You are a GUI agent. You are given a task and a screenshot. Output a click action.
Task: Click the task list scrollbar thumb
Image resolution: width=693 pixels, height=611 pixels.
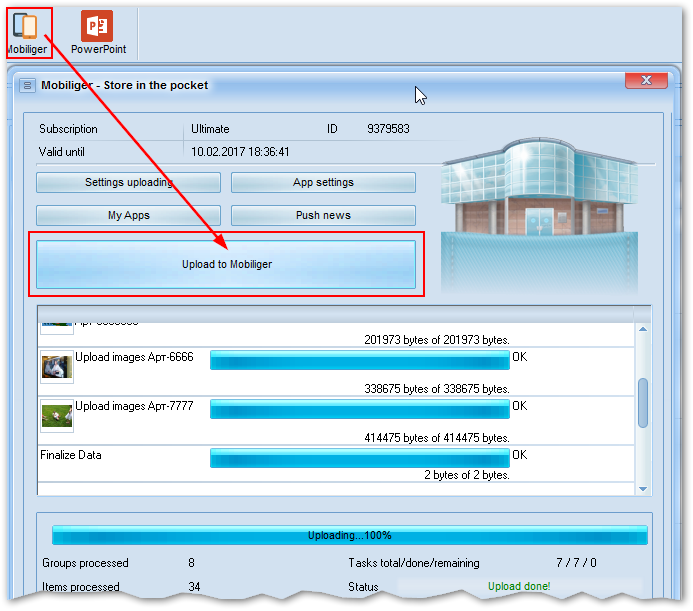click(x=643, y=402)
